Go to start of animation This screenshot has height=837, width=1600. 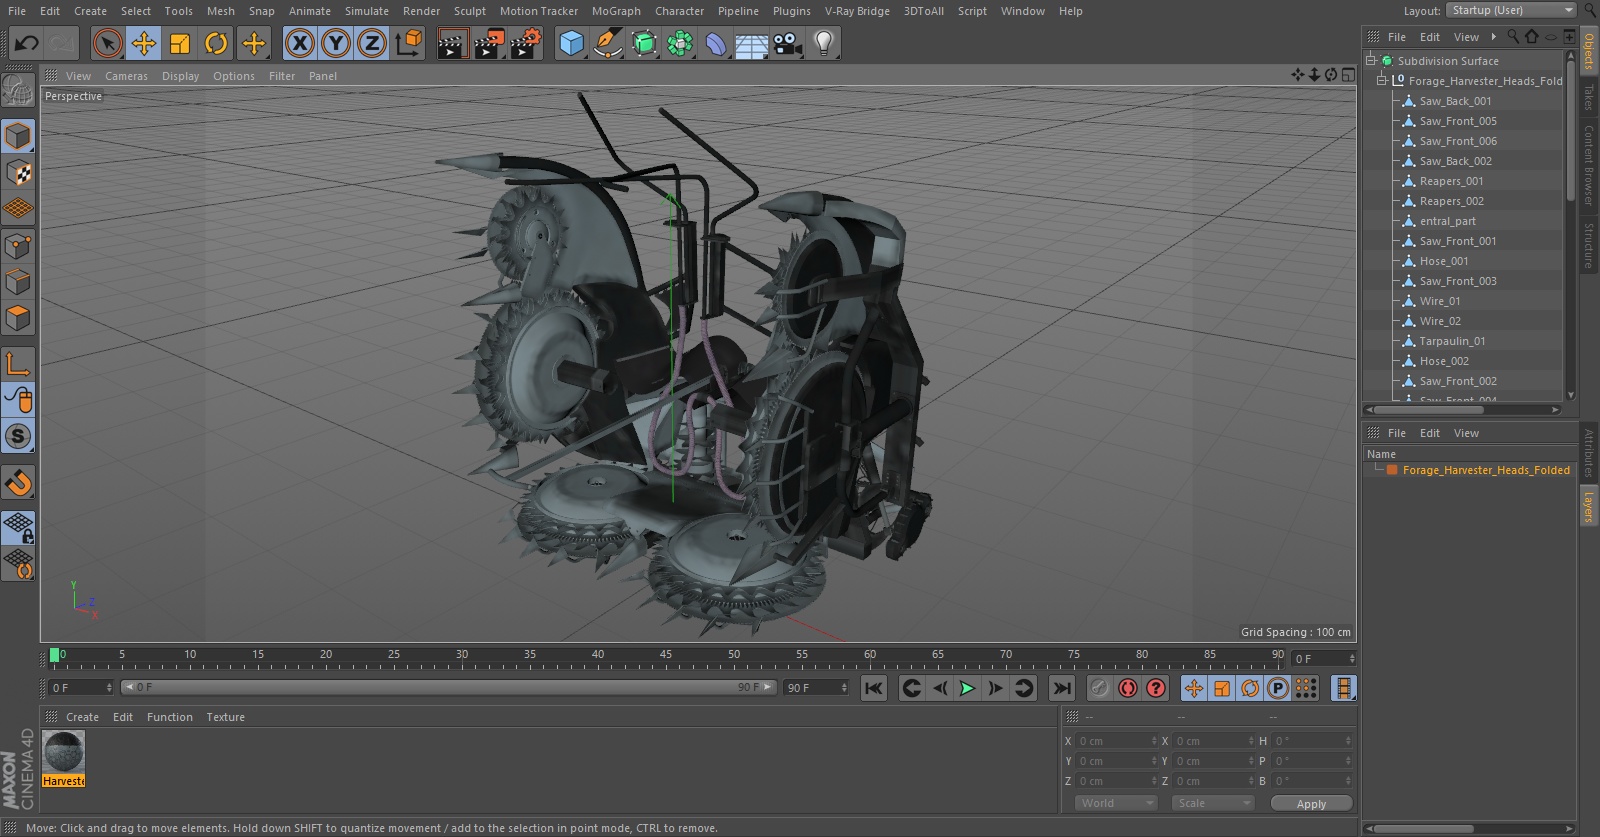(874, 688)
